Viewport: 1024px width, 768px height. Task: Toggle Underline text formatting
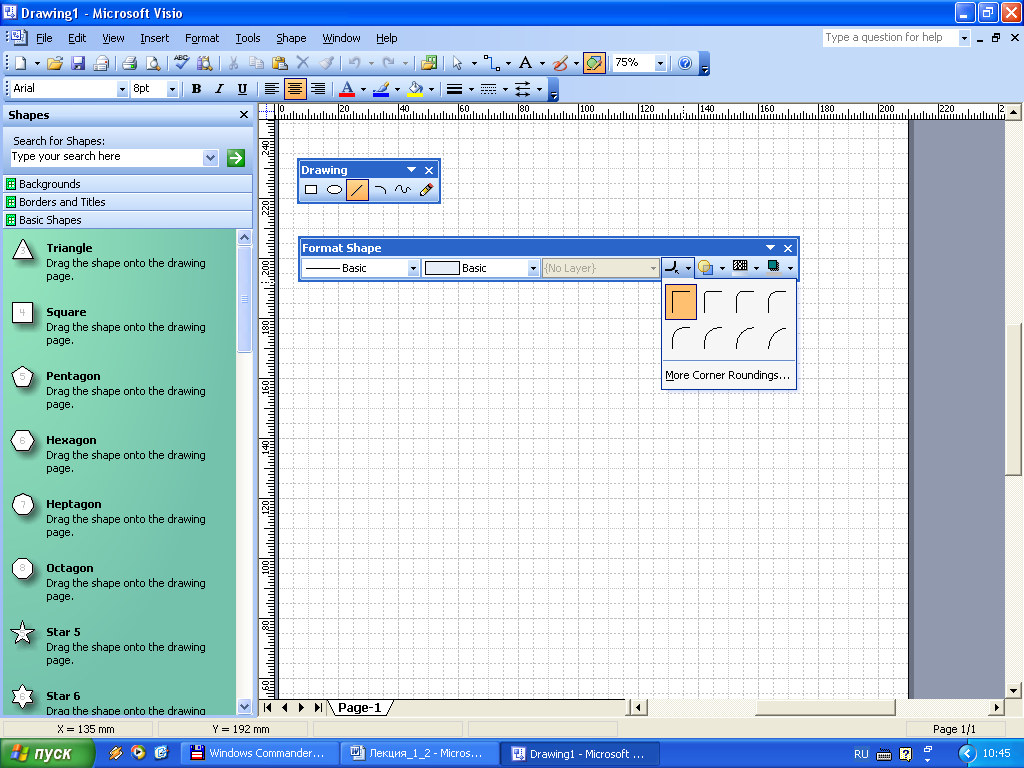coord(242,89)
